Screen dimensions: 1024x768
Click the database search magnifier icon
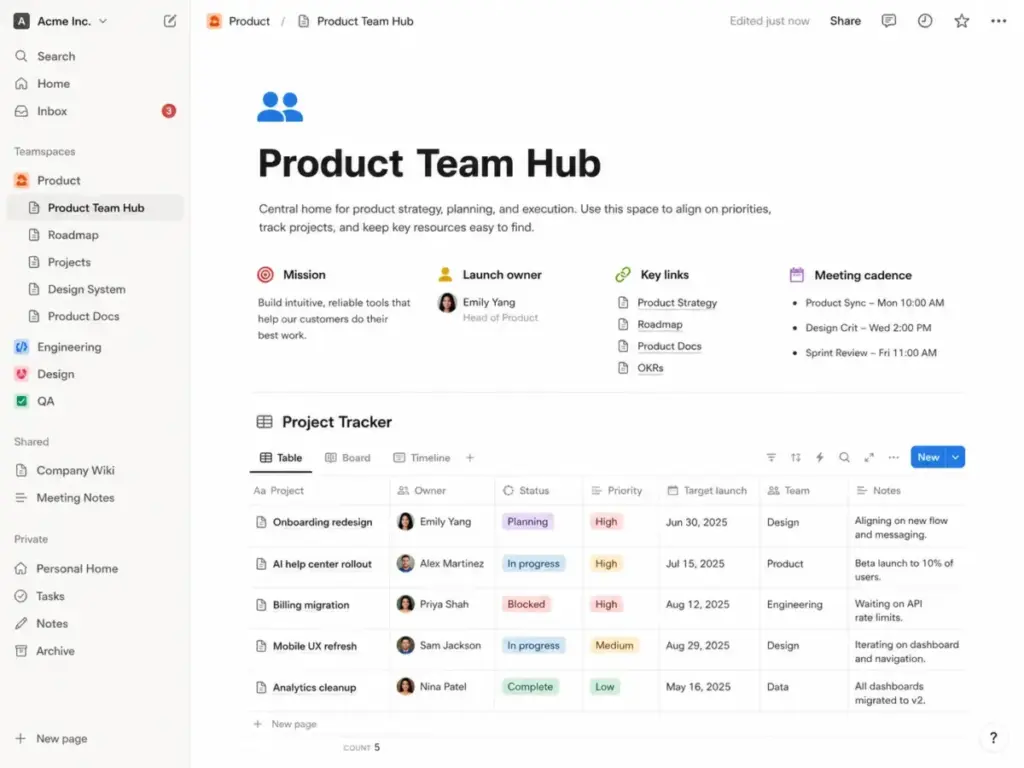pyautogui.click(x=844, y=457)
